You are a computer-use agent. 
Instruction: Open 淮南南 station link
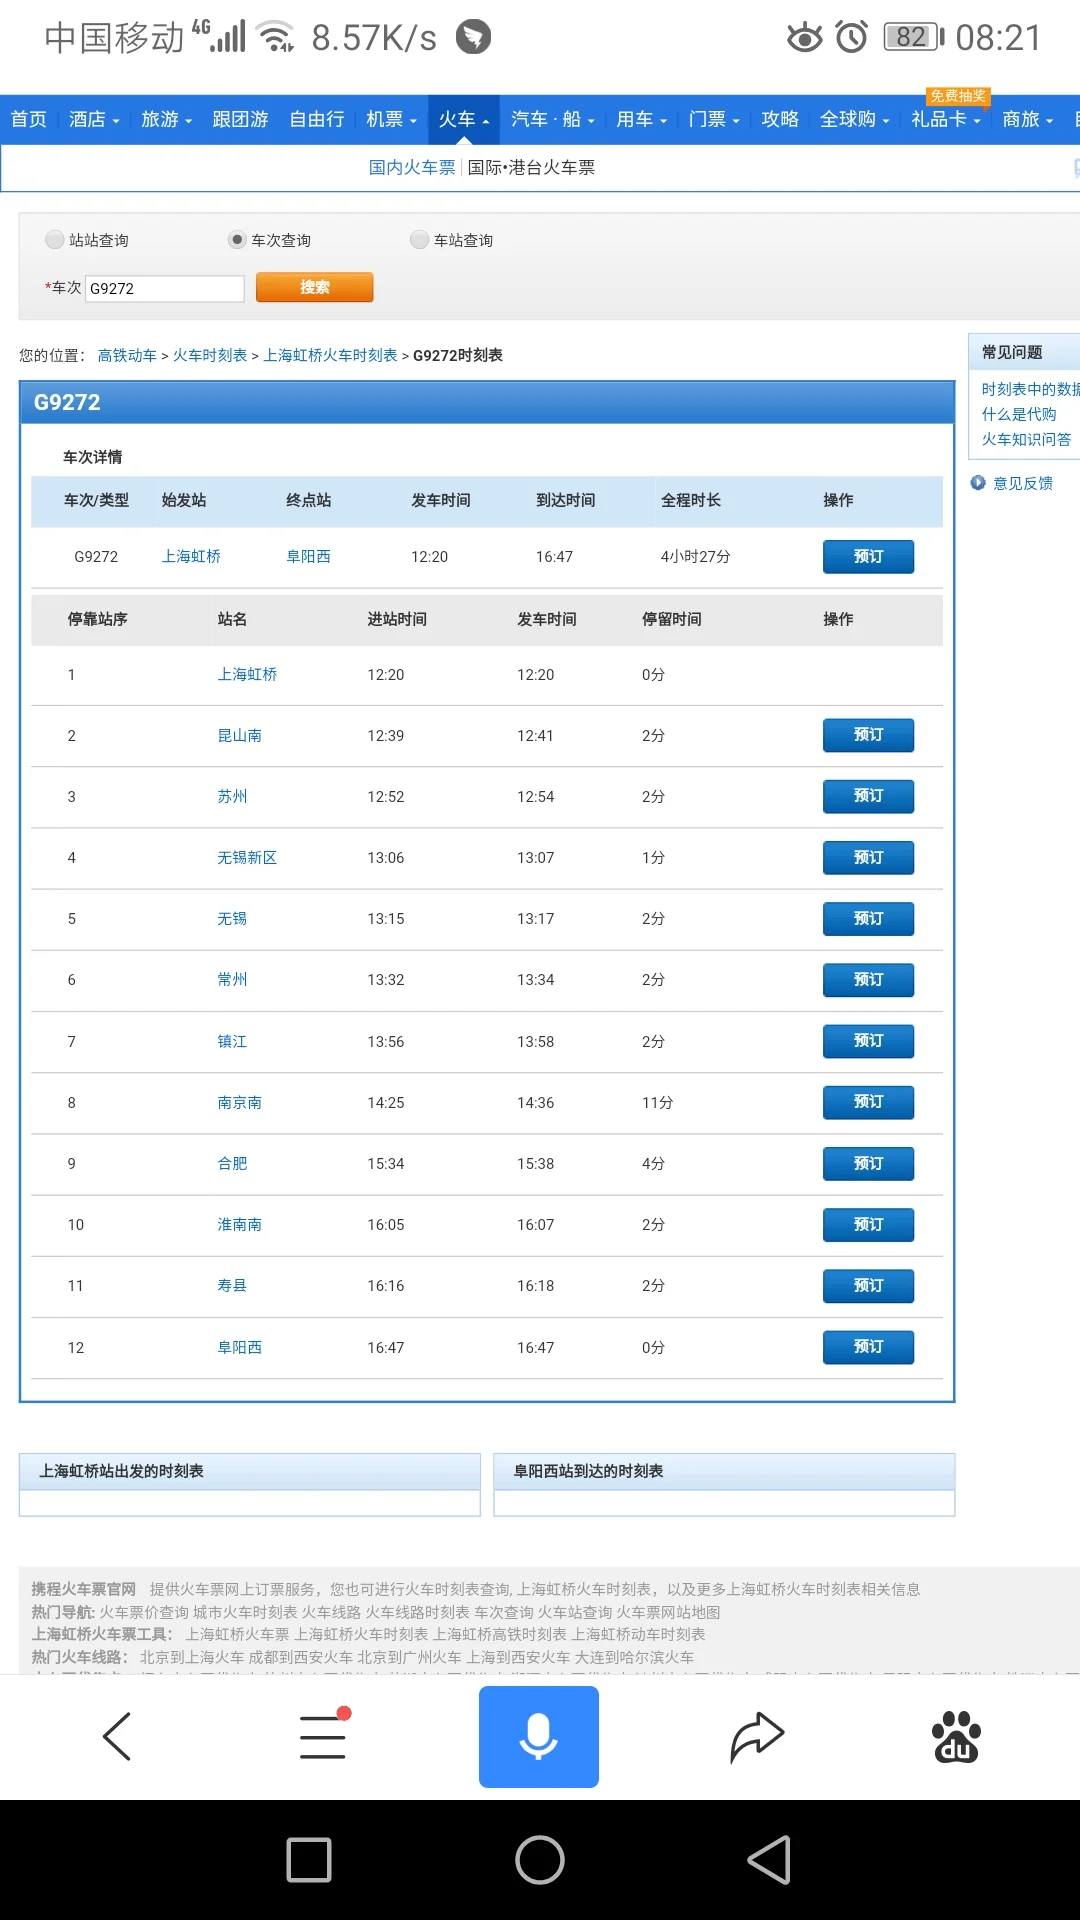pyautogui.click(x=240, y=1224)
